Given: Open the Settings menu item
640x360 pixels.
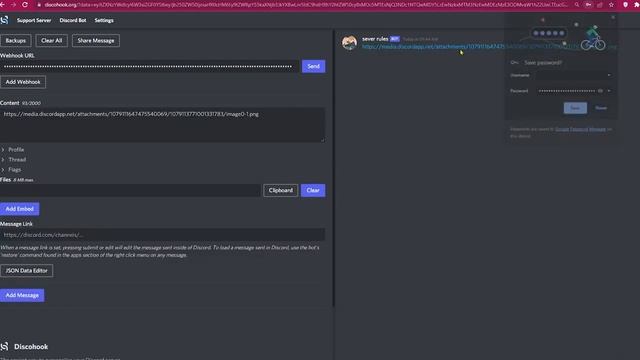Looking at the screenshot, I should coord(104,20).
